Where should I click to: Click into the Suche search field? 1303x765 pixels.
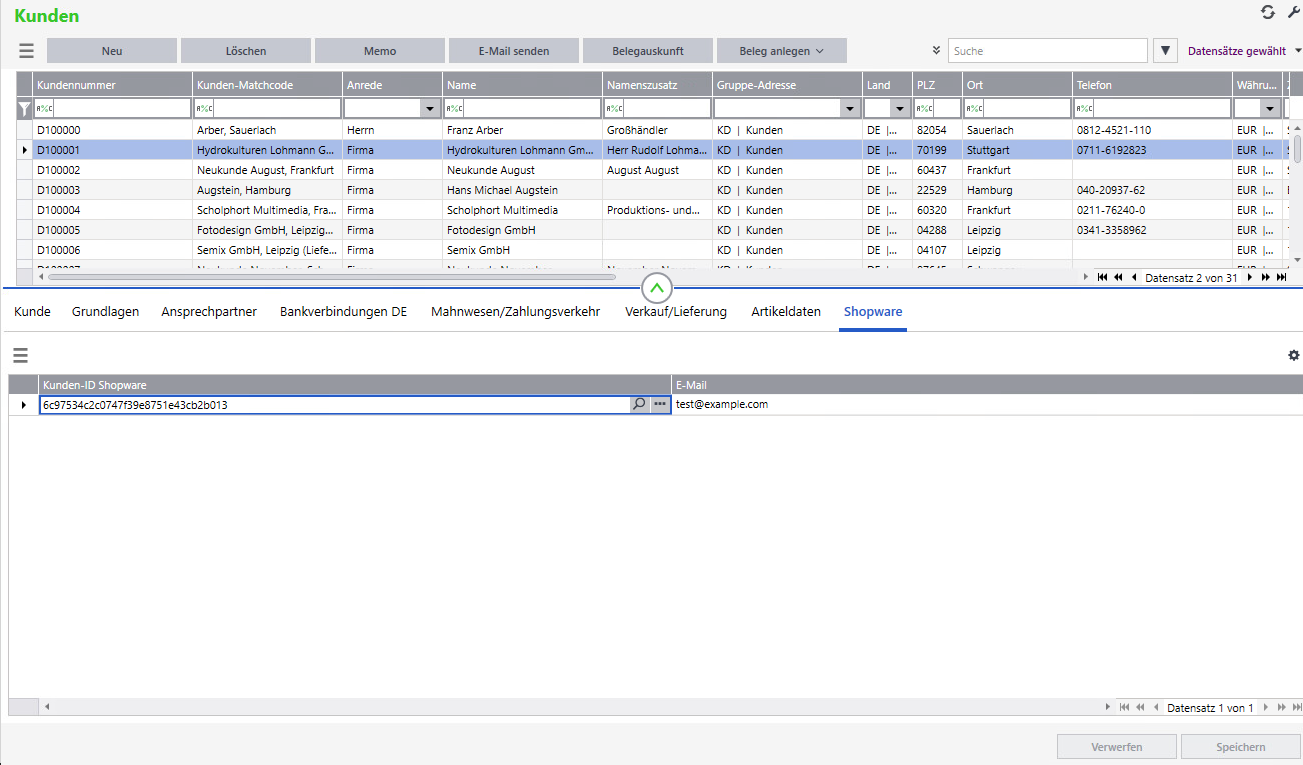click(1047, 51)
